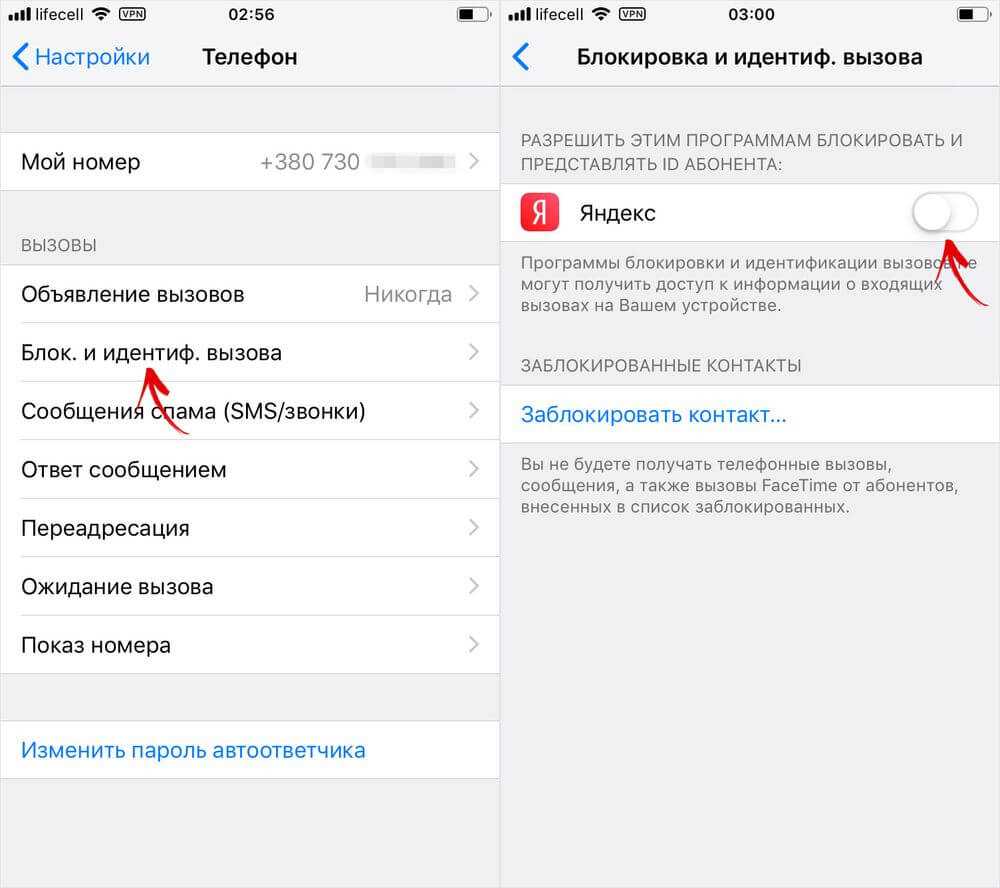Tap Изменить пароль автоответчика link
The height and width of the screenshot is (888, 1000).
193,750
